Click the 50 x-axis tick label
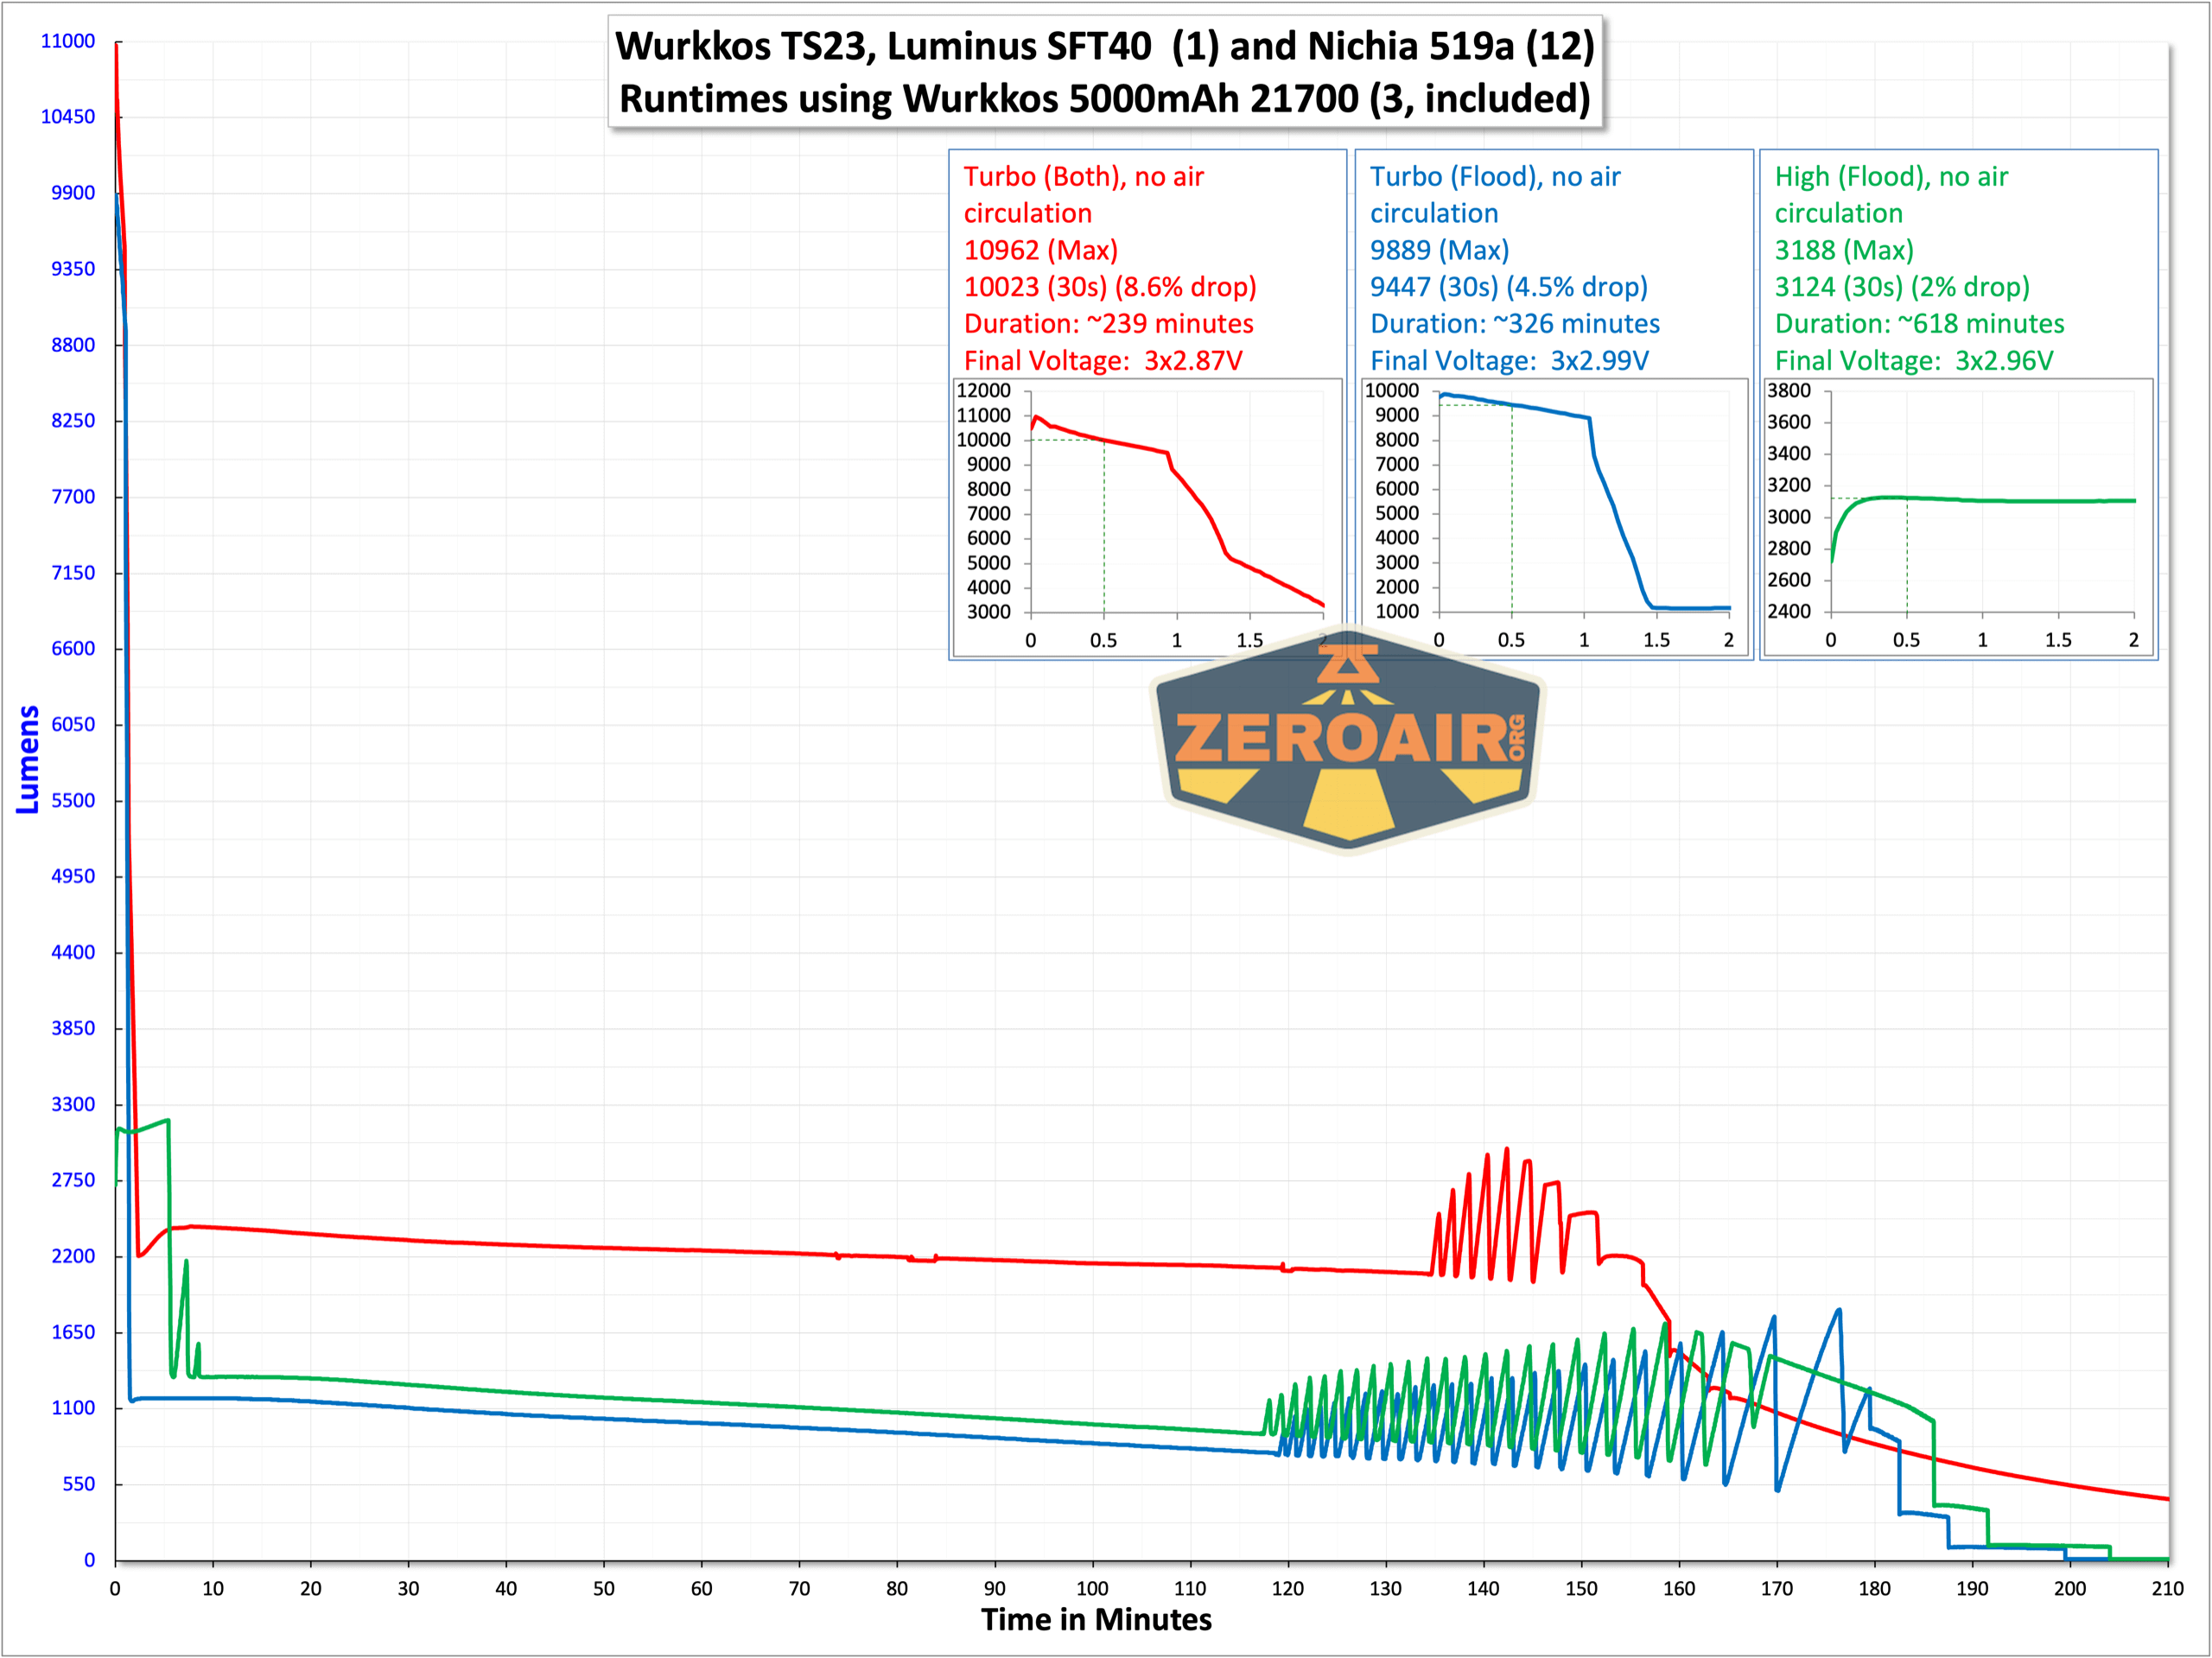The image size is (2212, 1658). point(604,1589)
